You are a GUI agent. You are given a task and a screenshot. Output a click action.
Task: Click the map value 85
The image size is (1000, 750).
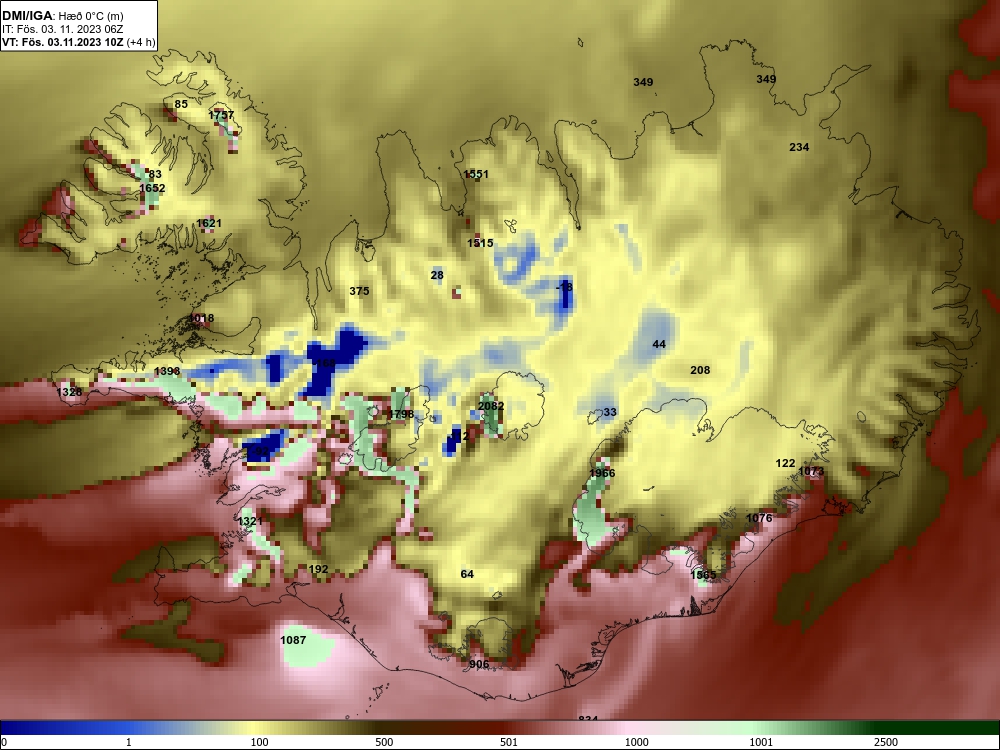click(181, 104)
